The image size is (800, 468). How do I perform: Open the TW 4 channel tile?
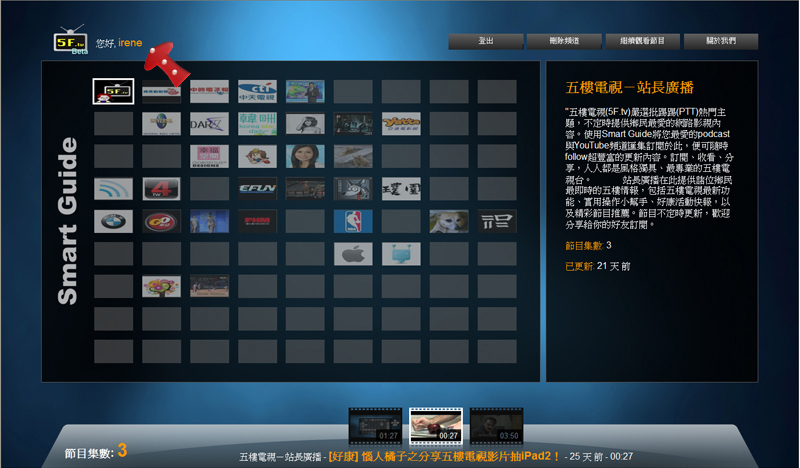click(161, 189)
